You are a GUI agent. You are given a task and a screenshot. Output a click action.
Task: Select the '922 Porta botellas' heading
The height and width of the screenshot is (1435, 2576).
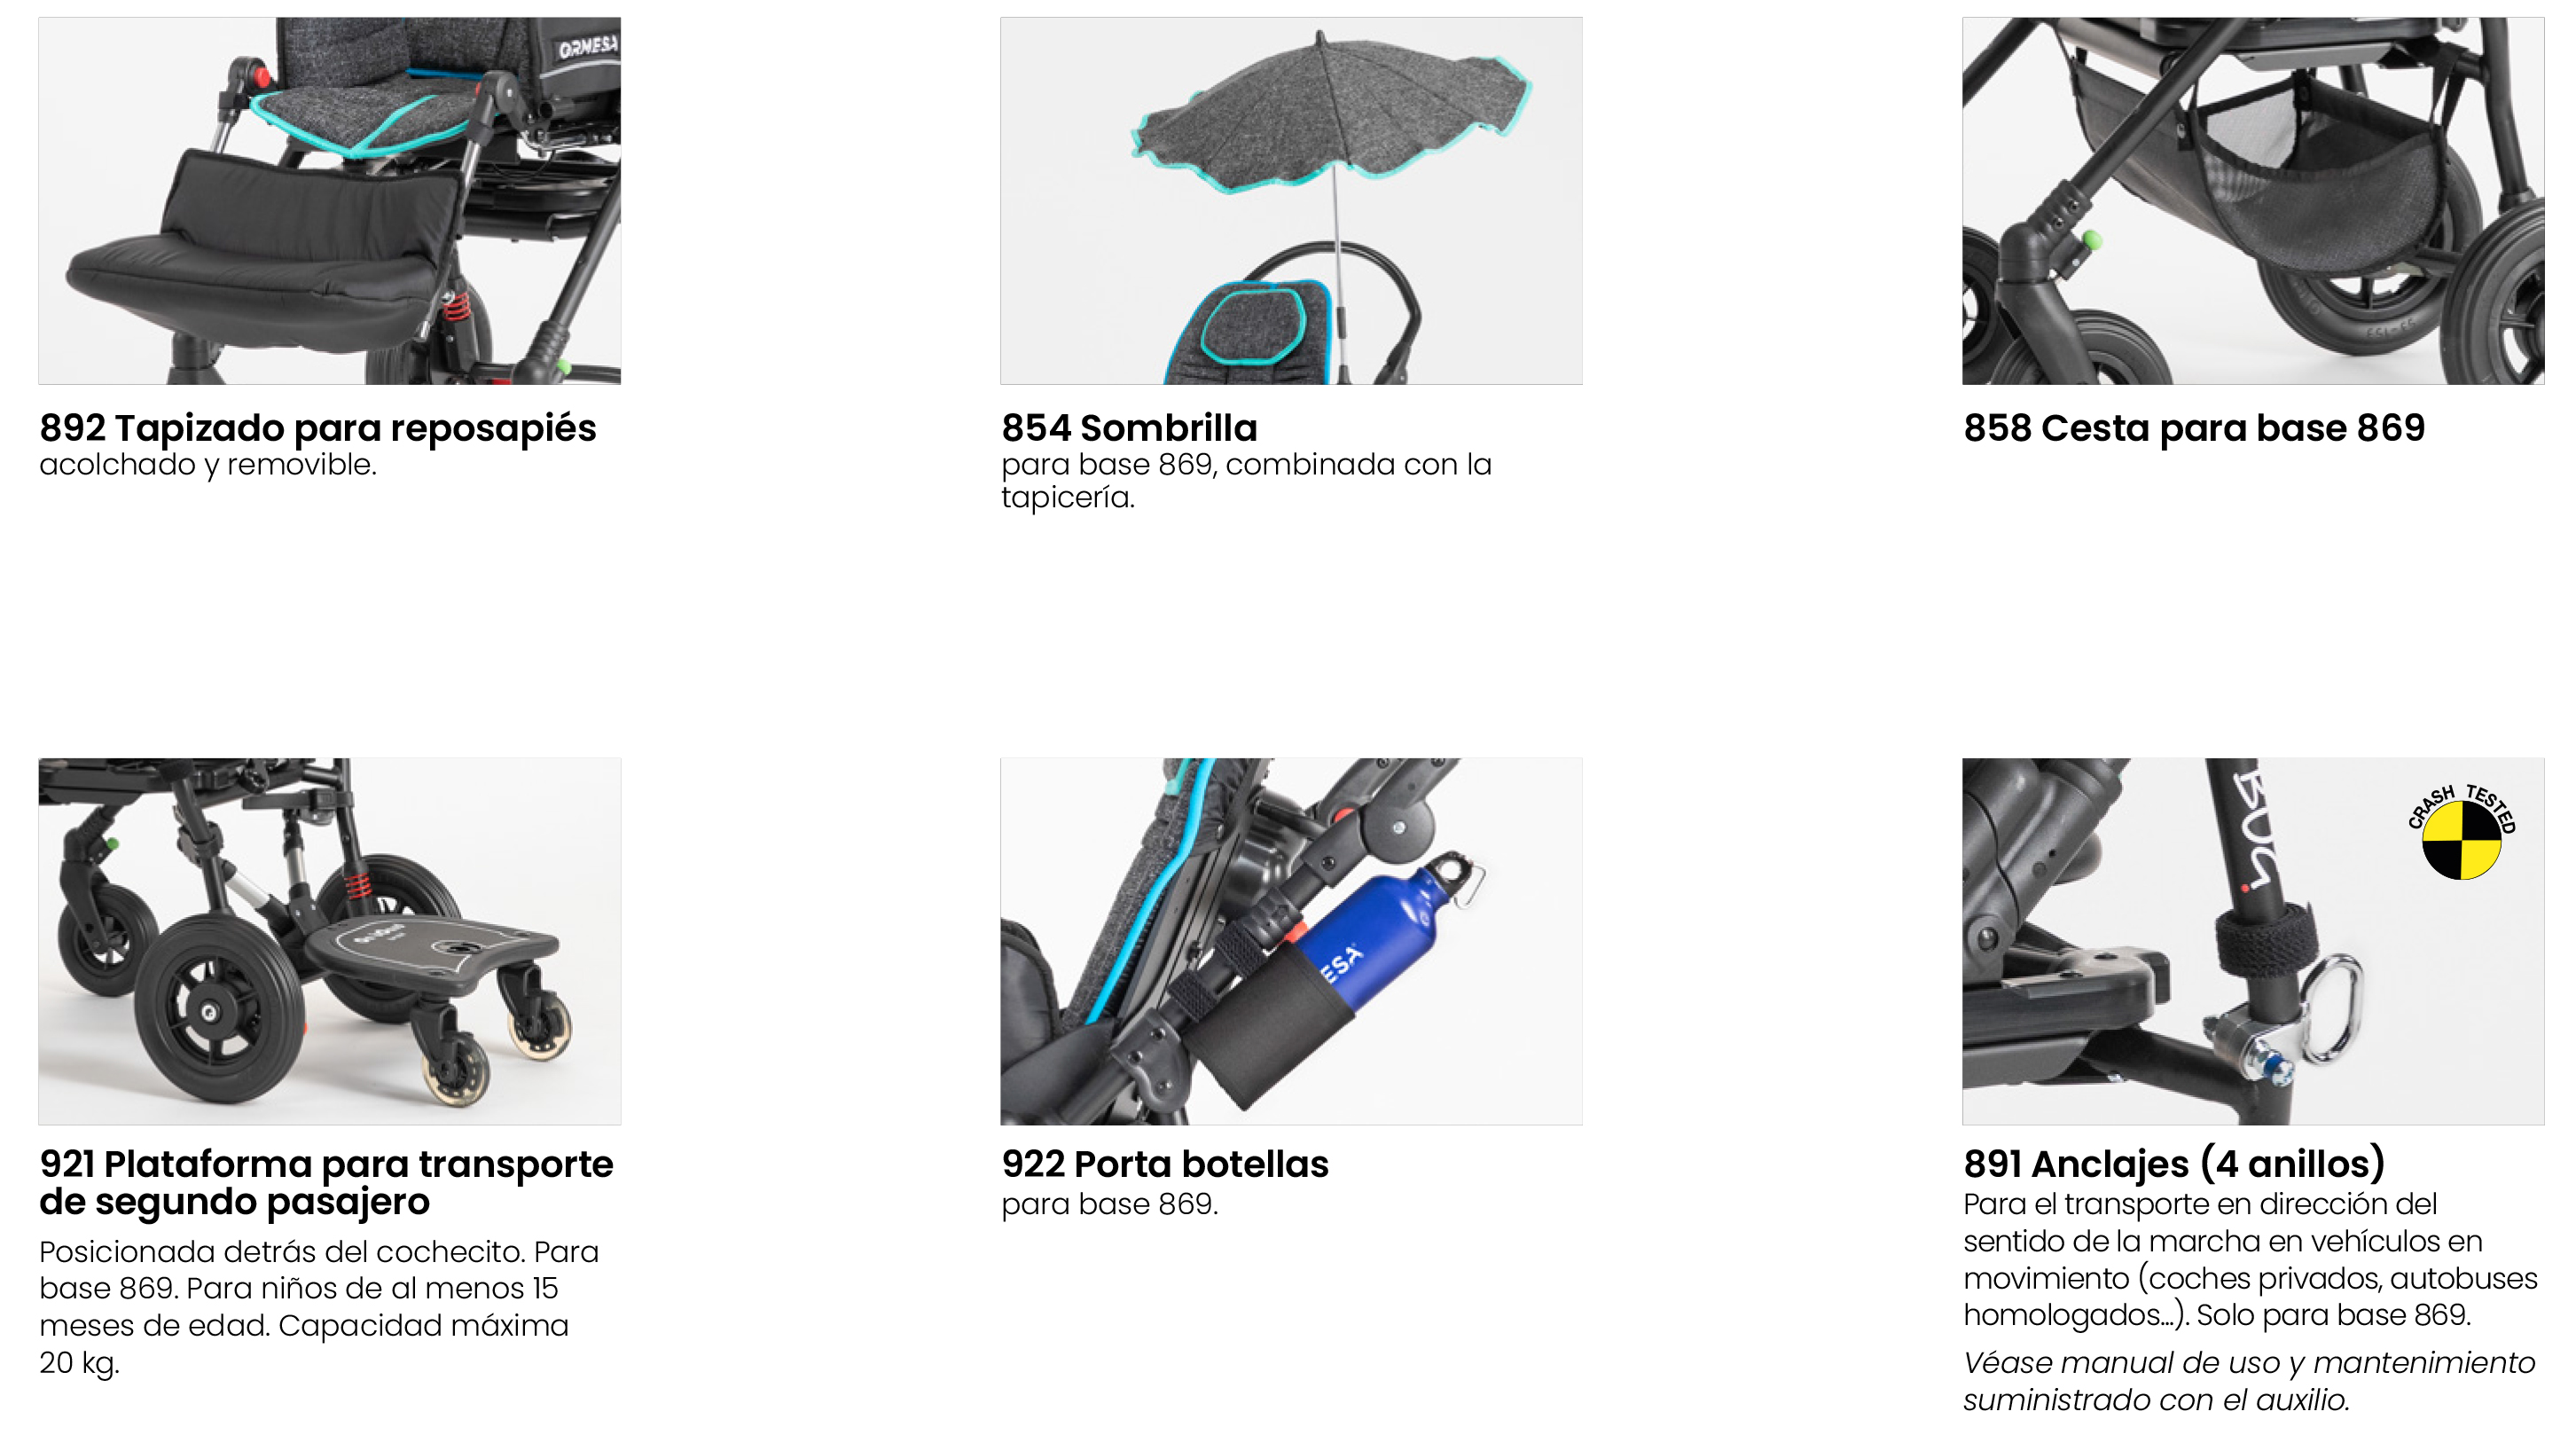pyautogui.click(x=1165, y=1164)
